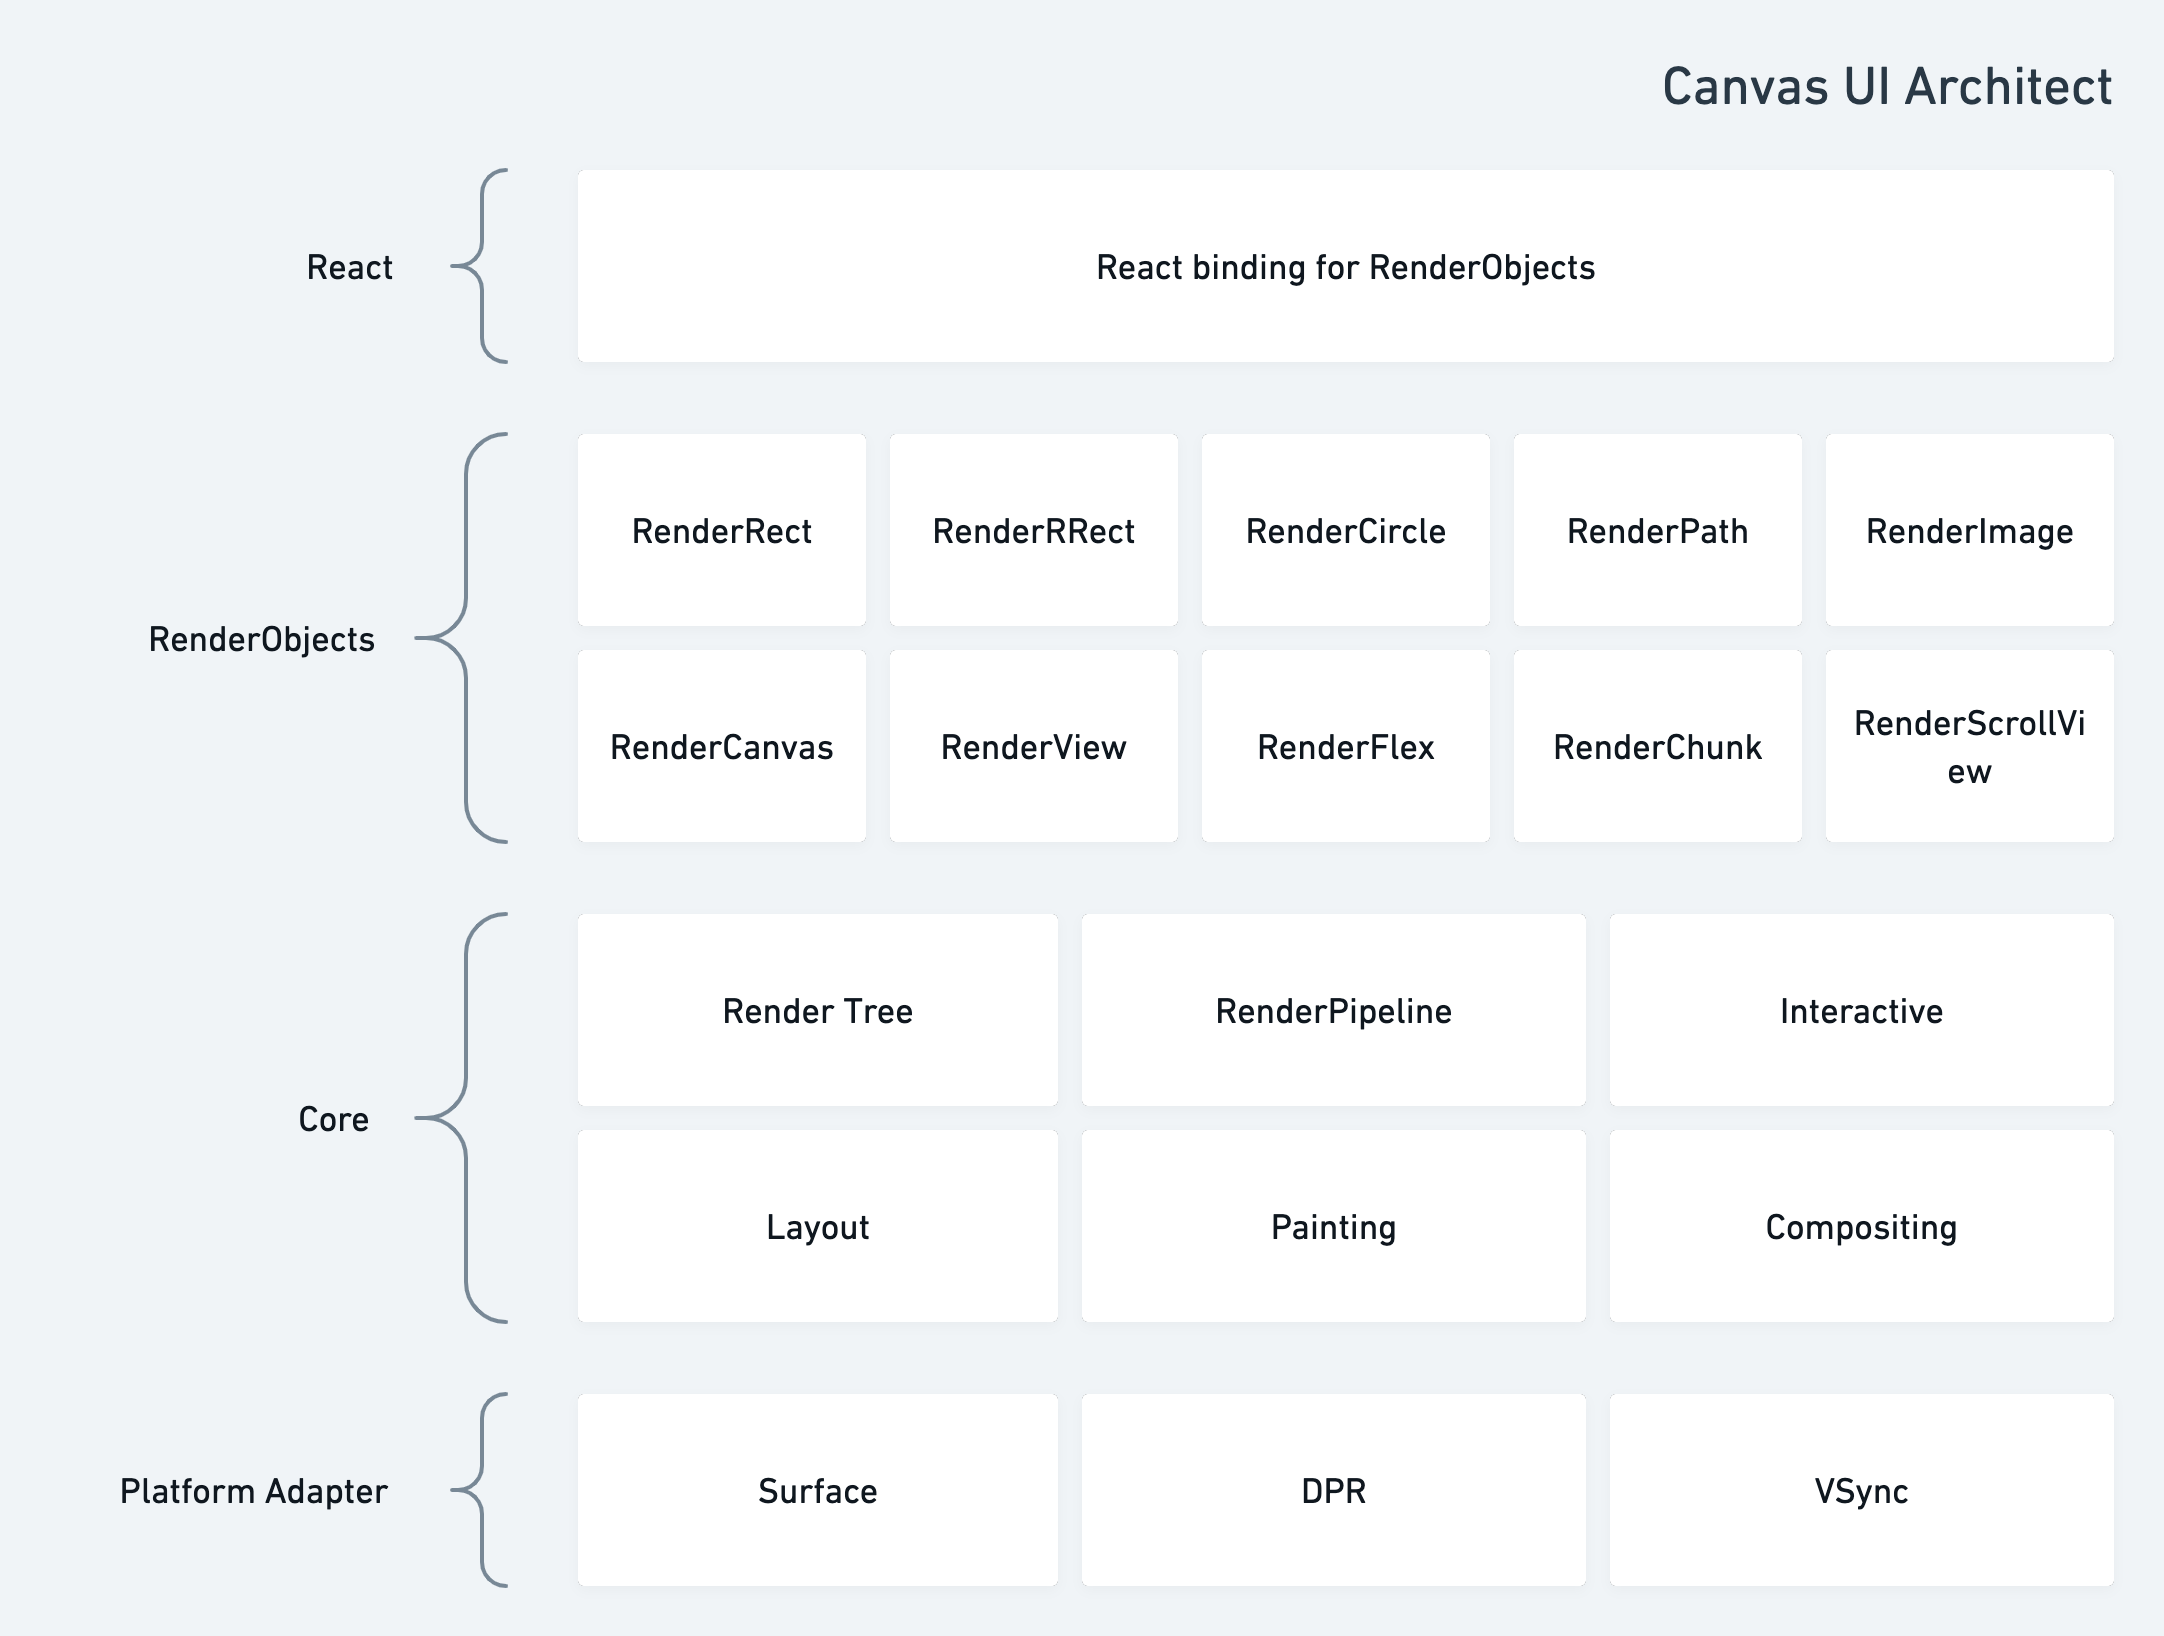Select the RenderRect box
The image size is (2164, 1636).
point(721,530)
